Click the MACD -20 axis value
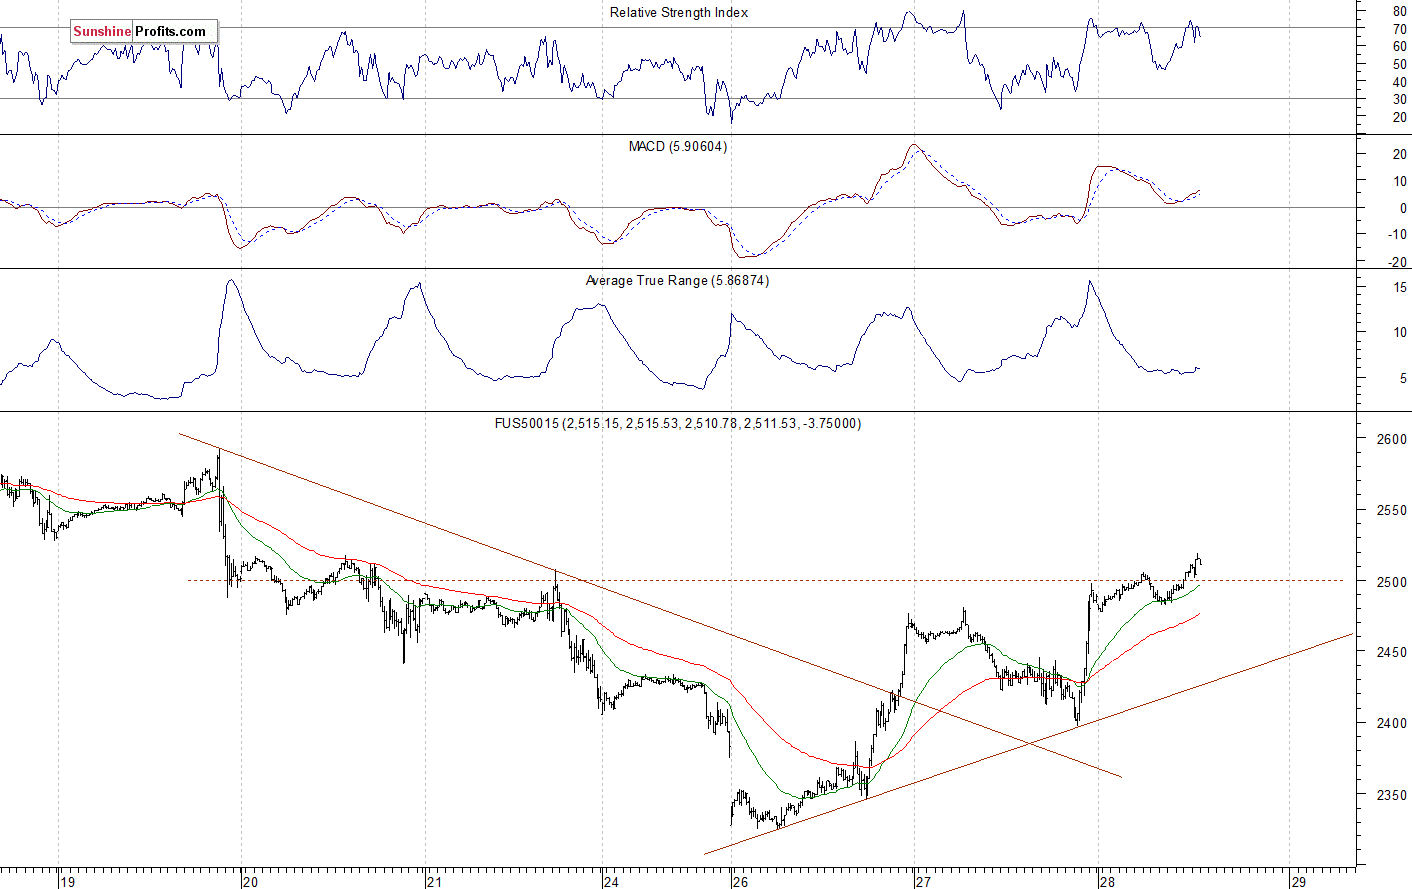 pyautogui.click(x=1398, y=262)
